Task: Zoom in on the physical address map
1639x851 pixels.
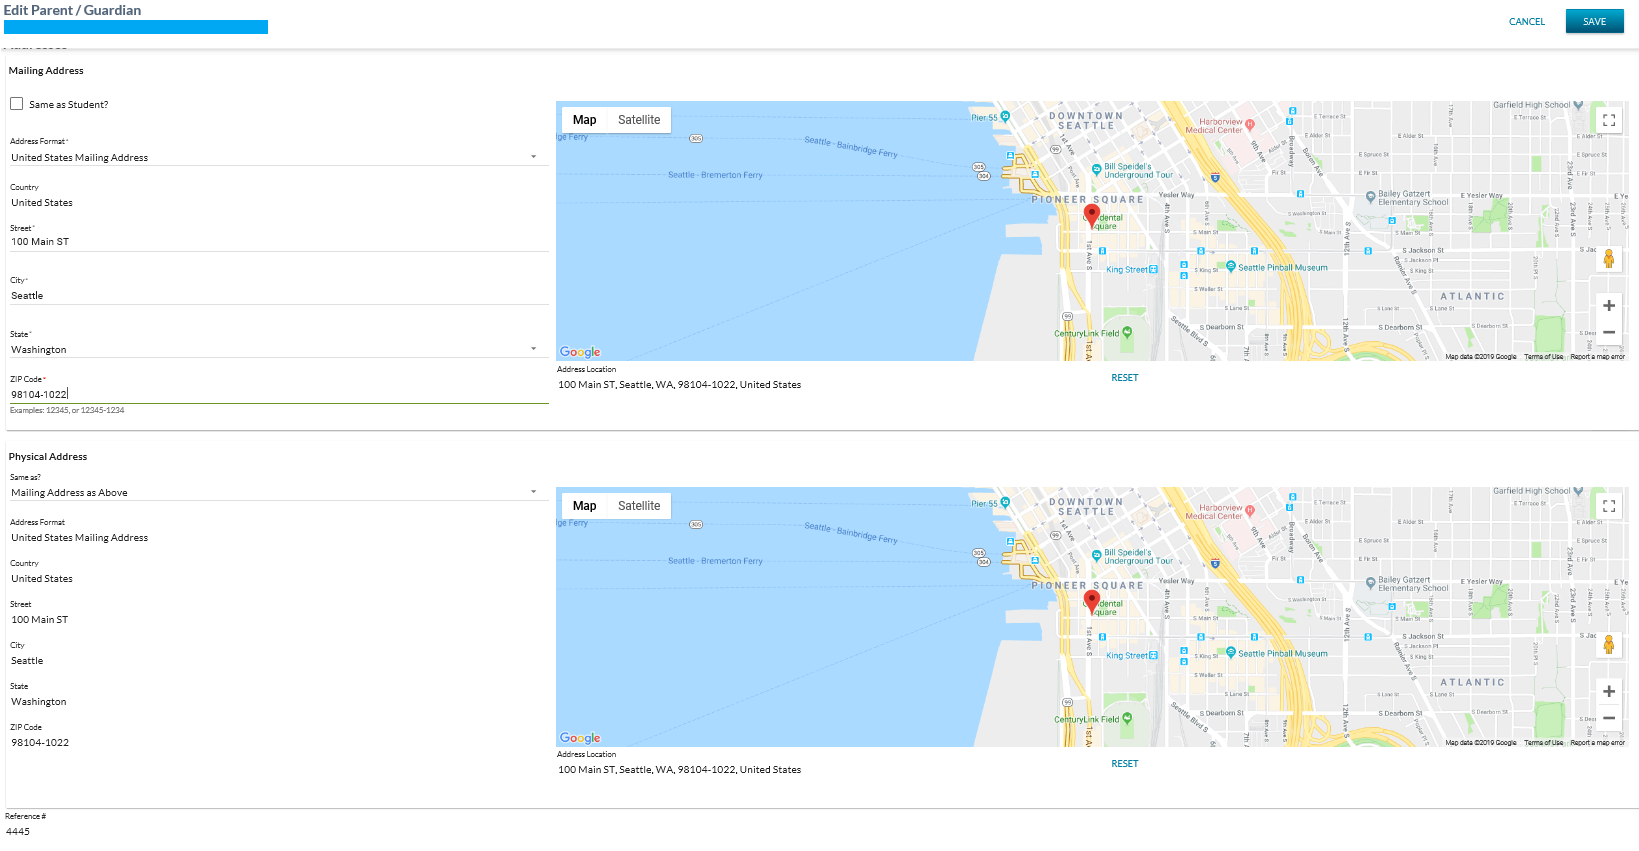Action: coord(1608,692)
